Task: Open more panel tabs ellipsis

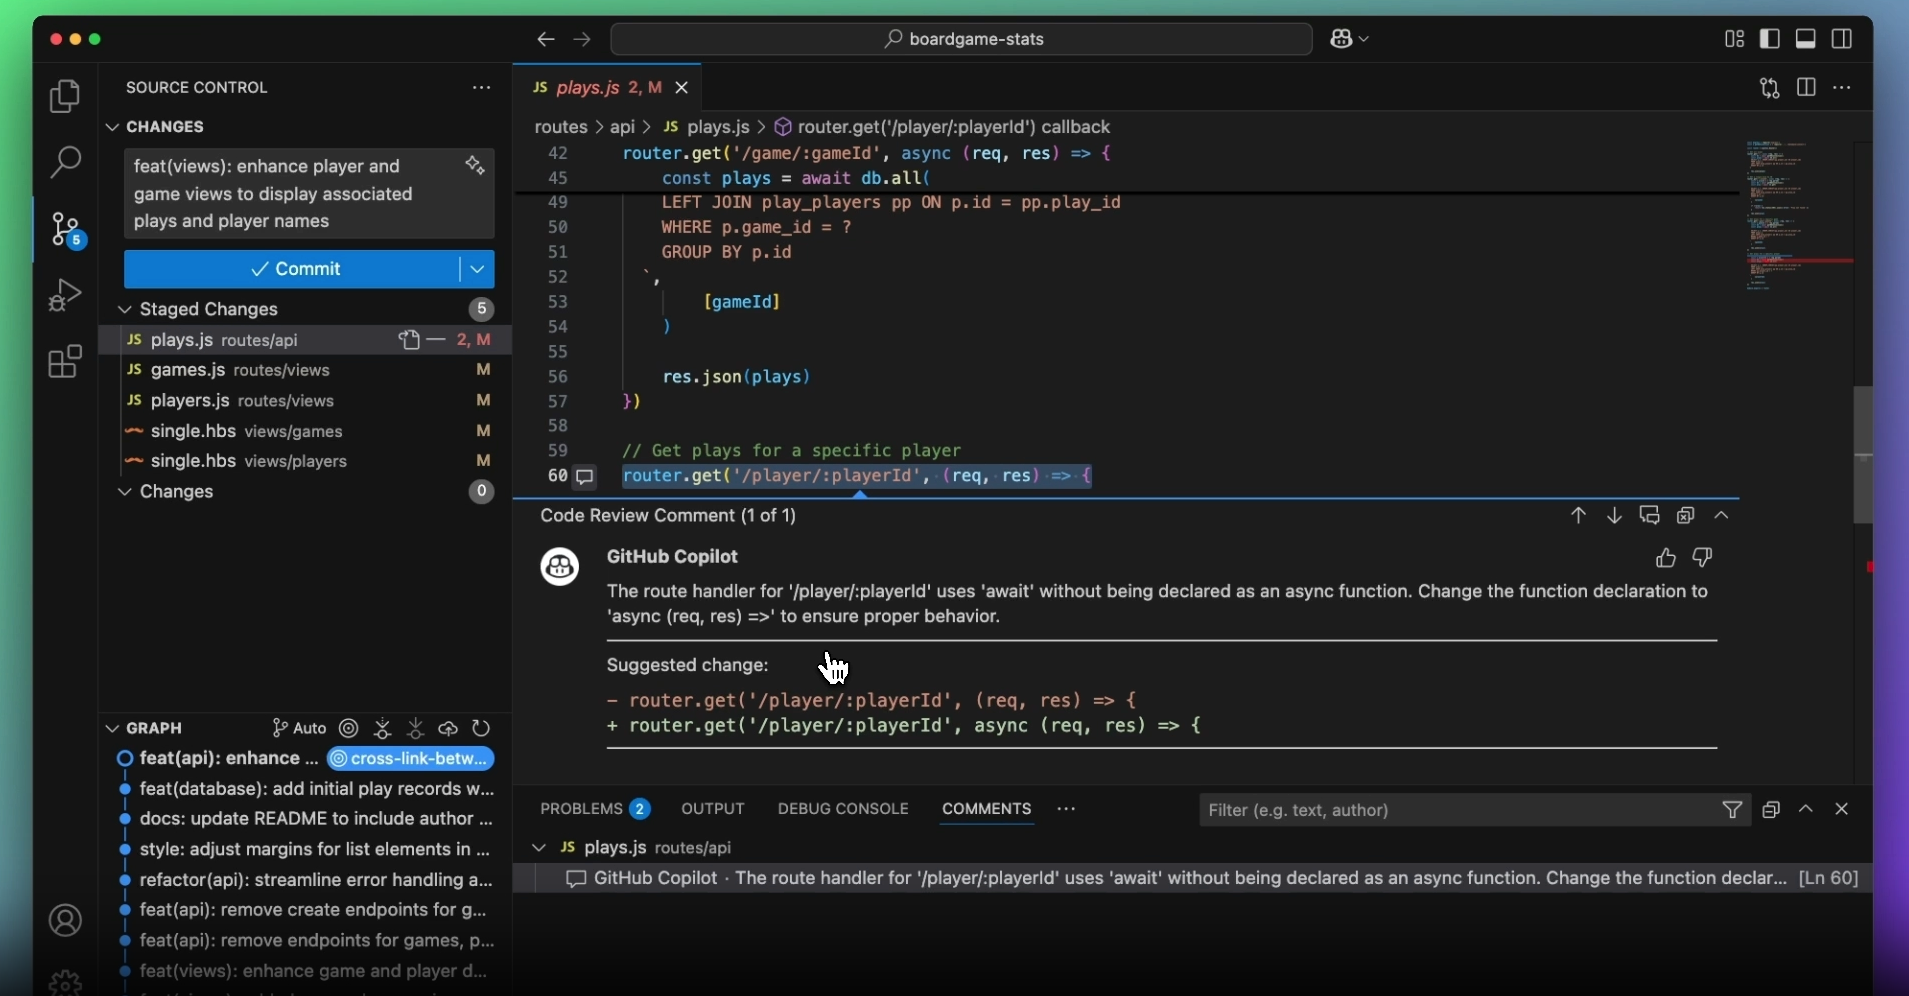Action: tap(1067, 809)
